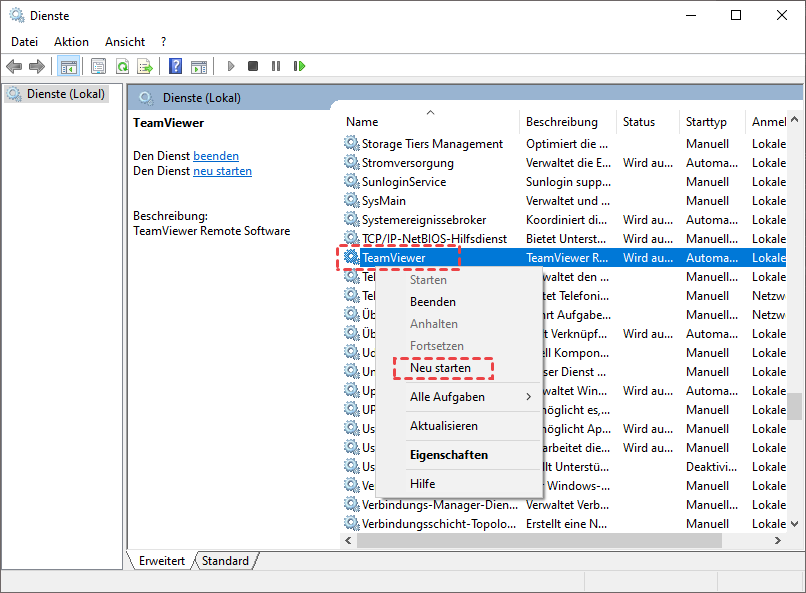Open the Ansicht menu
Screen dimensions: 806x593
(124, 42)
